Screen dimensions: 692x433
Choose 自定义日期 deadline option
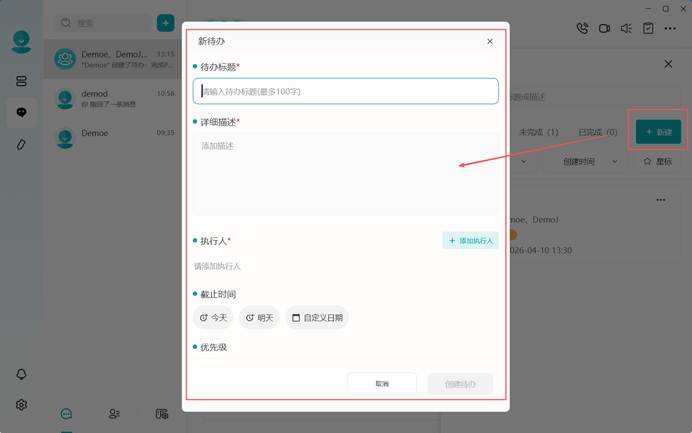pyautogui.click(x=317, y=317)
